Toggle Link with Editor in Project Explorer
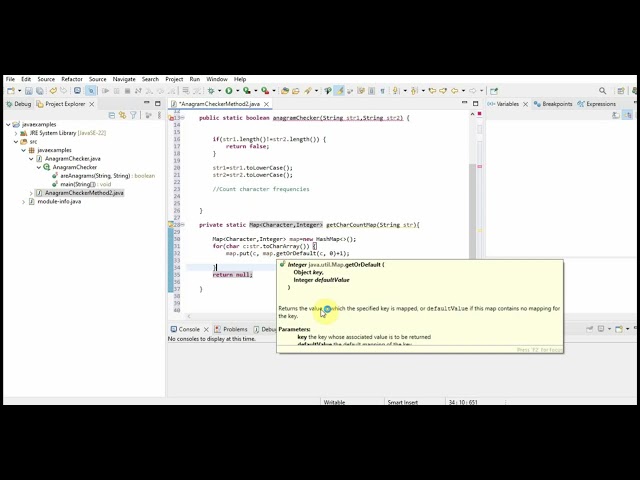 [x=122, y=116]
